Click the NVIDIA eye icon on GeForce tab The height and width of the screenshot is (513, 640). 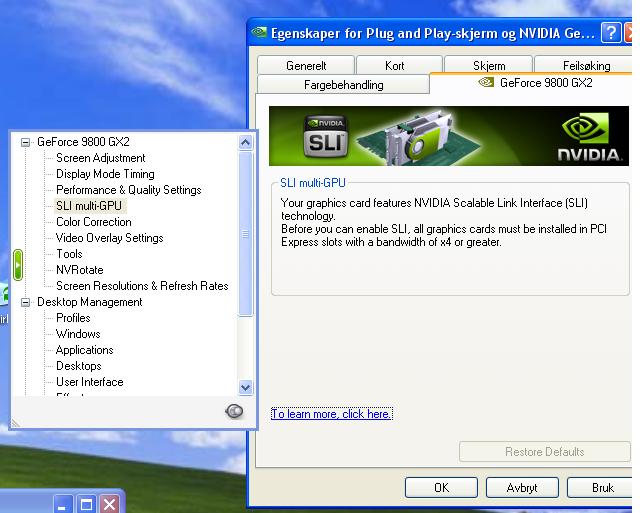pos(486,82)
